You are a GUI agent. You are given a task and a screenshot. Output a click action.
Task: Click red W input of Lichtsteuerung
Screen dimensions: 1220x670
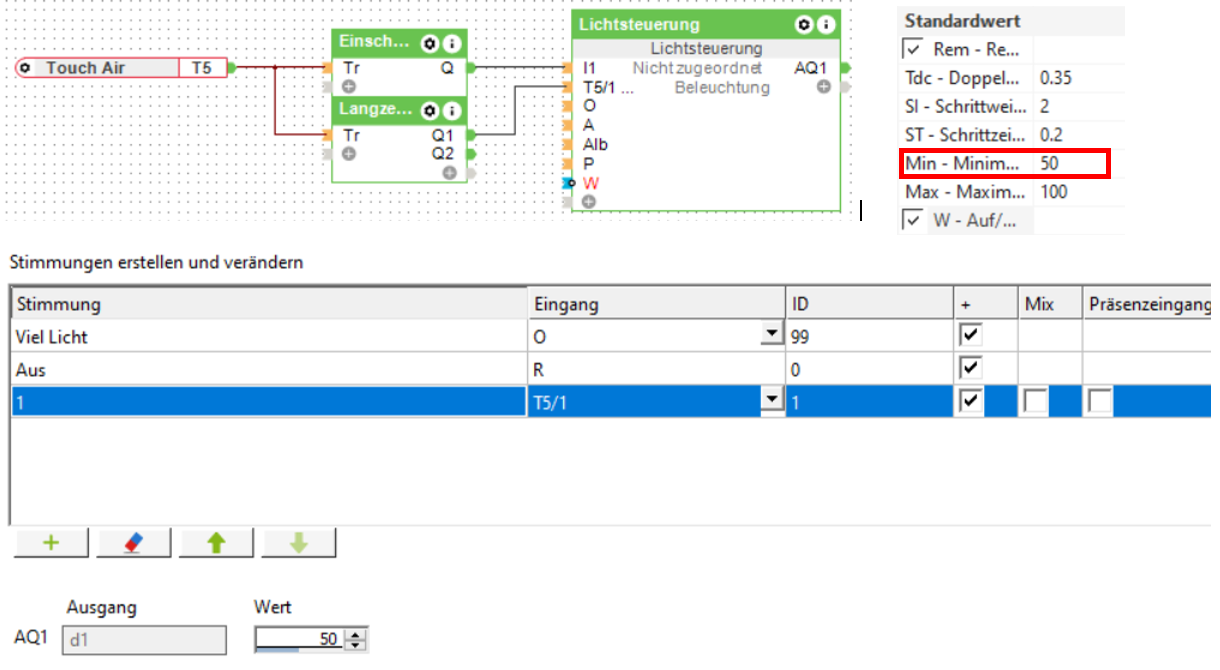coord(591,182)
